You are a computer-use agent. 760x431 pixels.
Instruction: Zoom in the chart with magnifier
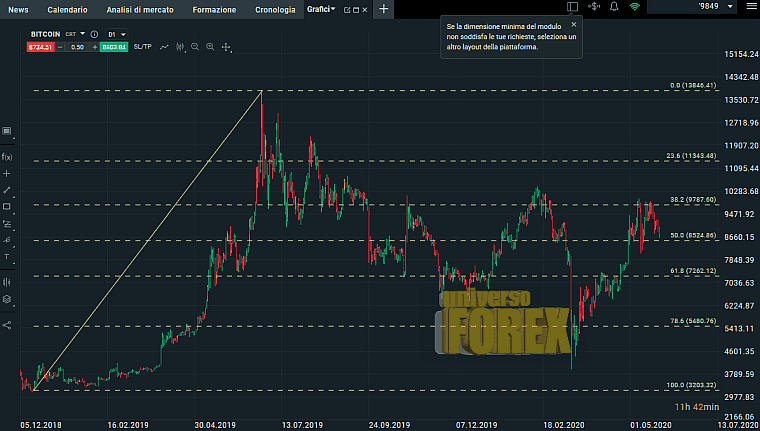(x=210, y=47)
